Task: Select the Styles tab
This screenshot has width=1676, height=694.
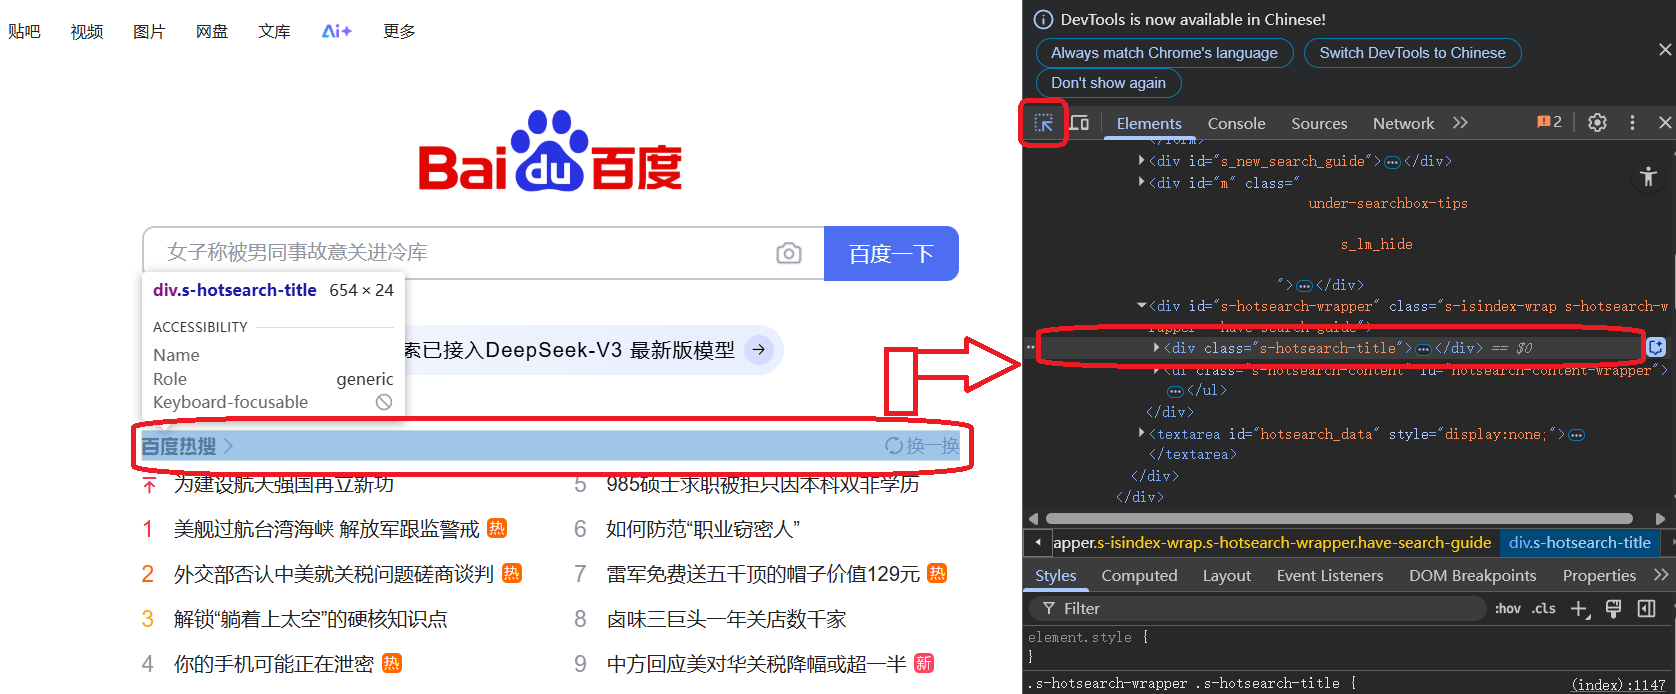Action: tap(1055, 575)
